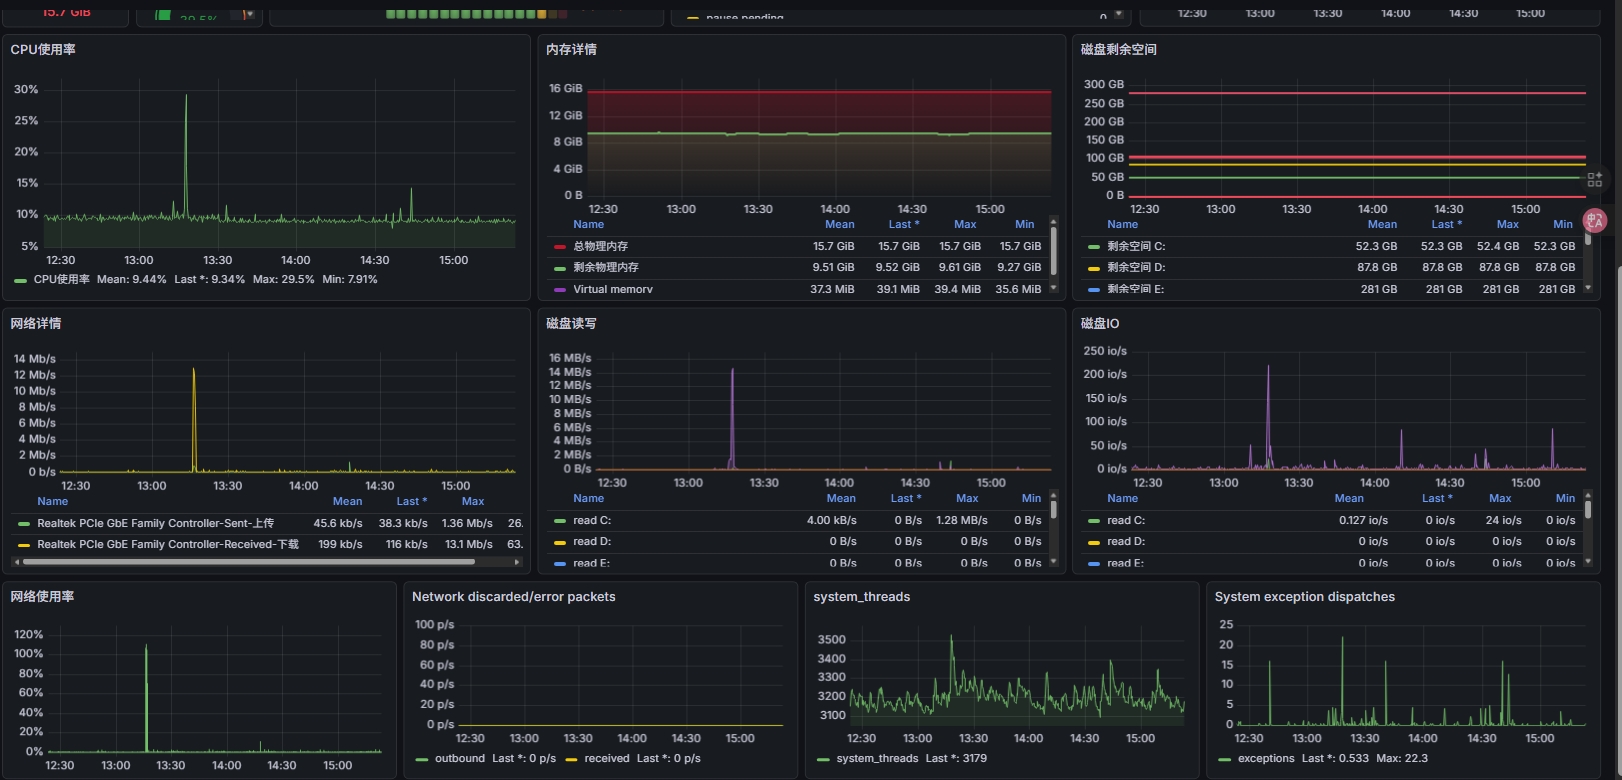Toggle the exceptions series legend
This screenshot has width=1622, height=780.
[1266, 758]
